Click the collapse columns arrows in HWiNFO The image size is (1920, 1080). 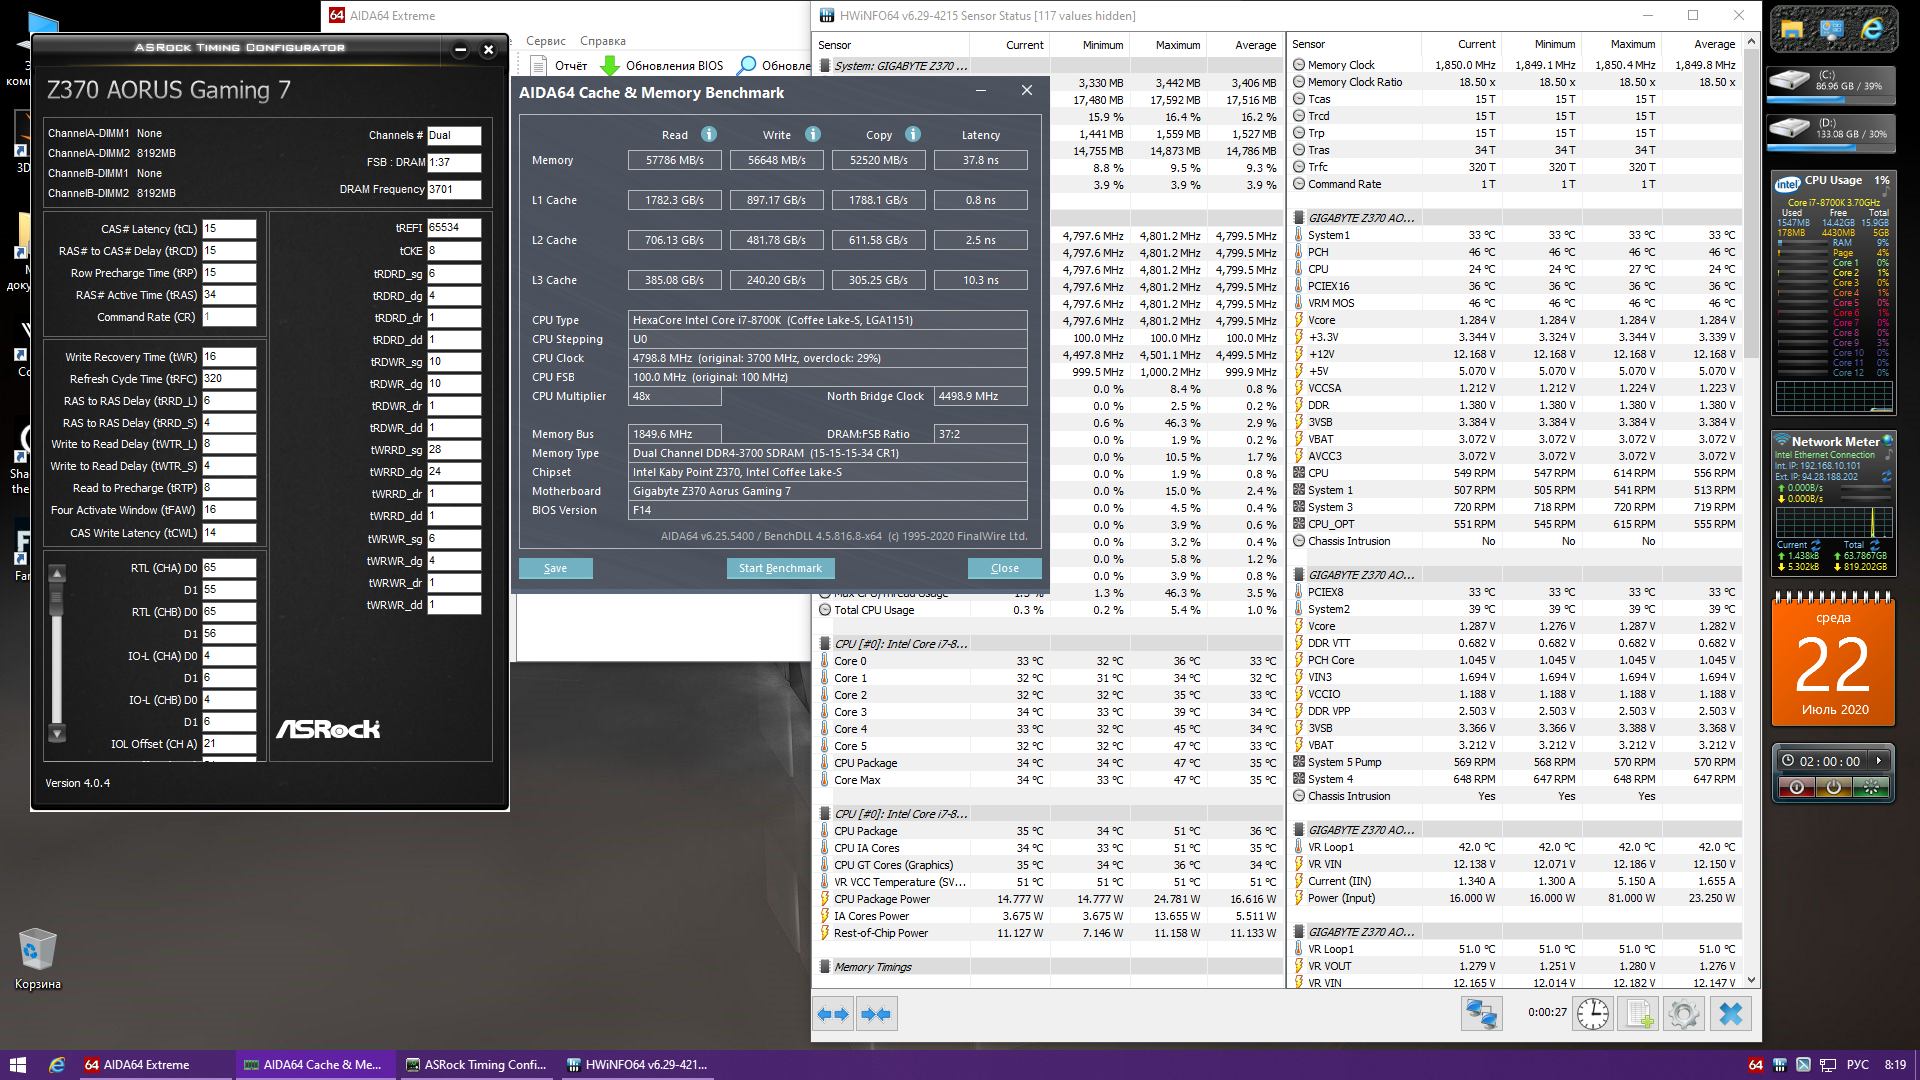[876, 1014]
